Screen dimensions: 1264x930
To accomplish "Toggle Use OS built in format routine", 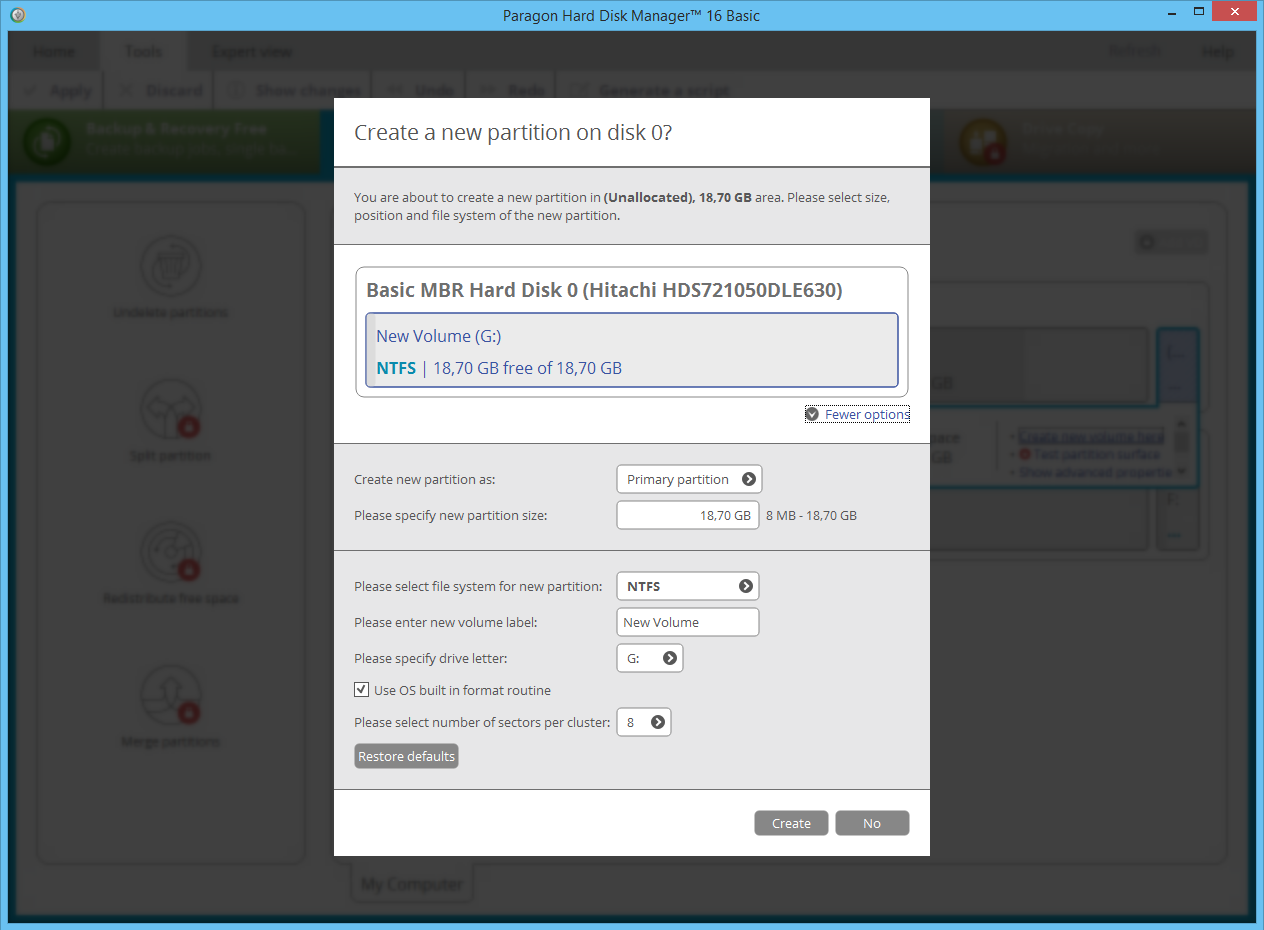I will coord(362,690).
